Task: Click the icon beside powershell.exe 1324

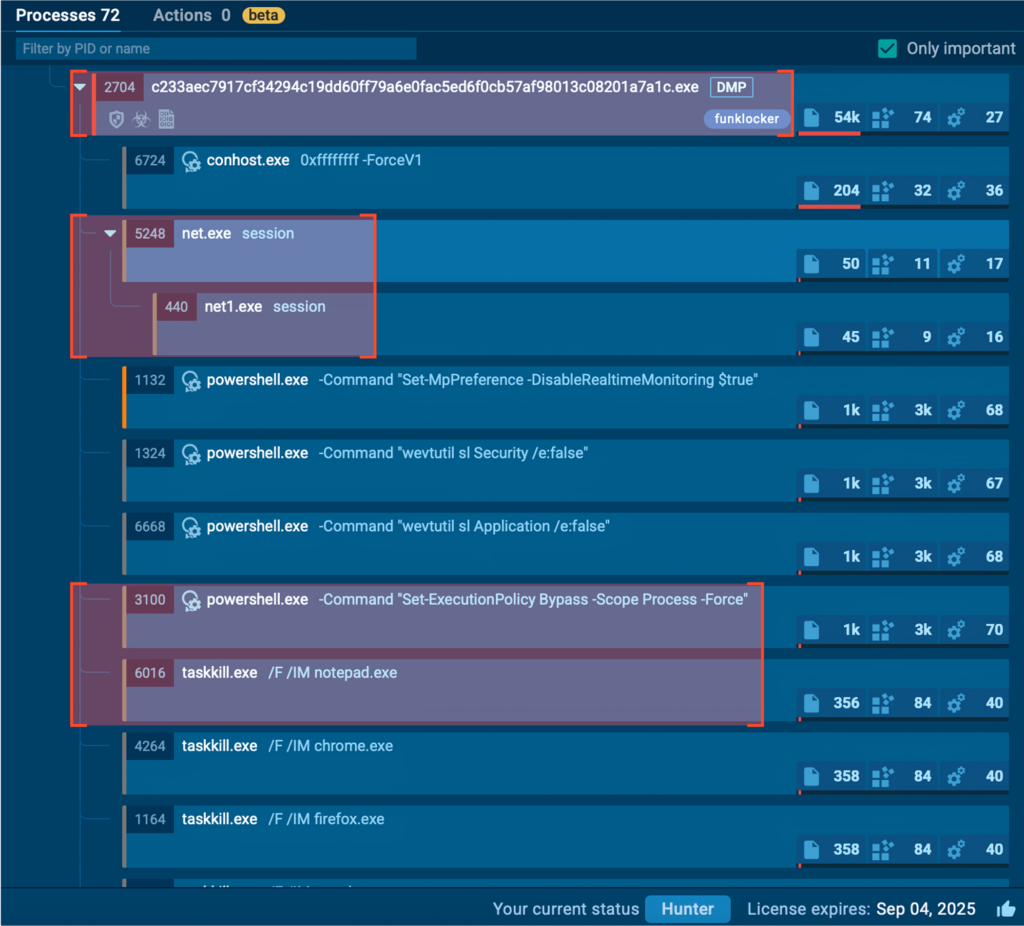Action: pyautogui.click(x=191, y=453)
